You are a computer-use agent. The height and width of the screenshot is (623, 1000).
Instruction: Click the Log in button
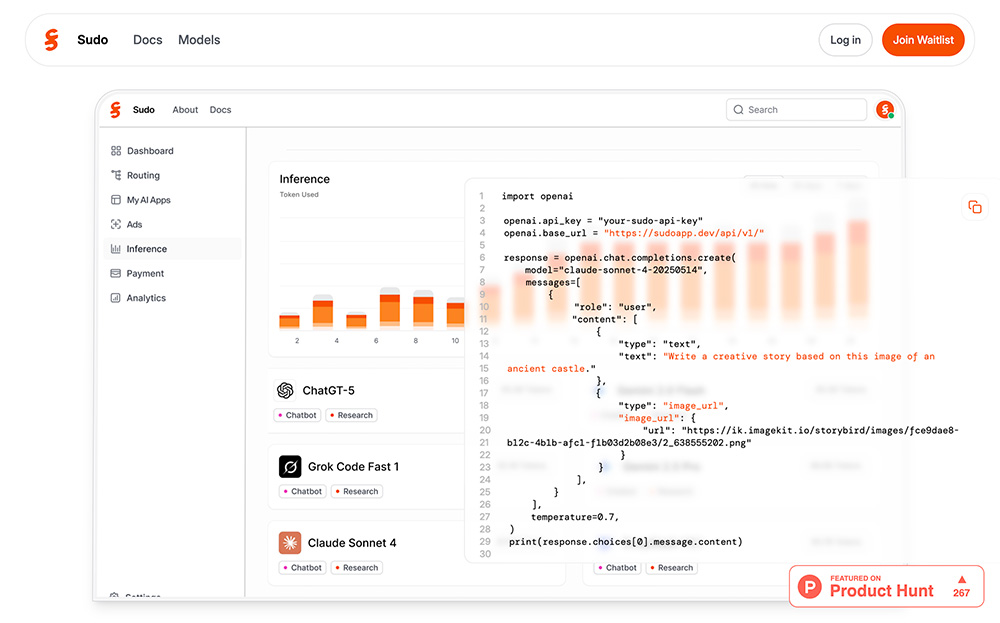coord(845,40)
